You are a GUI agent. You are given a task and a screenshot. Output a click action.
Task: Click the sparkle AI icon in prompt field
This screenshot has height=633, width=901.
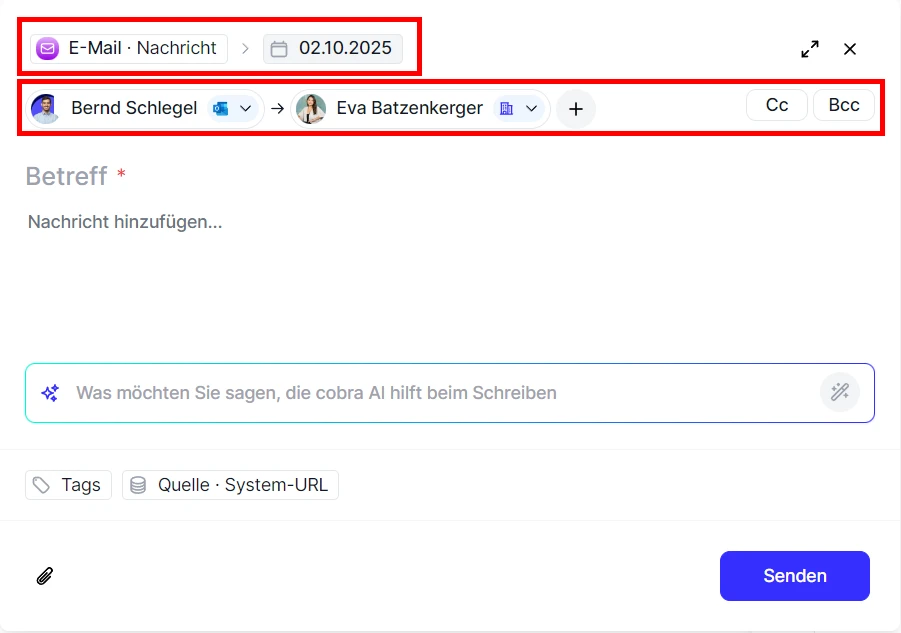47,392
